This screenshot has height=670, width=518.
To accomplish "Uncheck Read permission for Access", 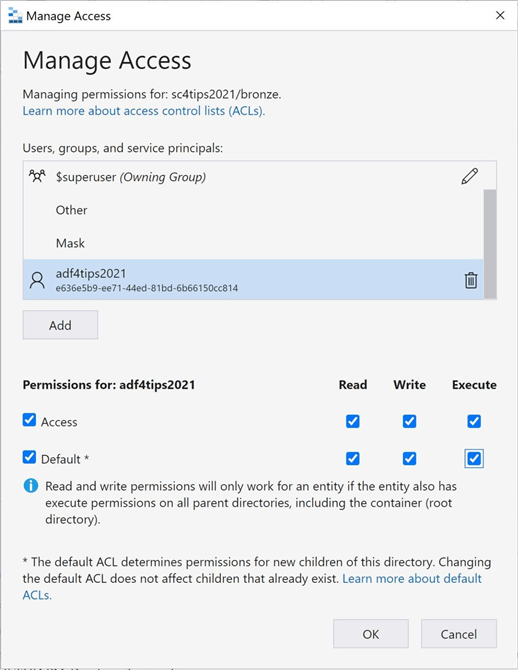I will [x=353, y=421].
